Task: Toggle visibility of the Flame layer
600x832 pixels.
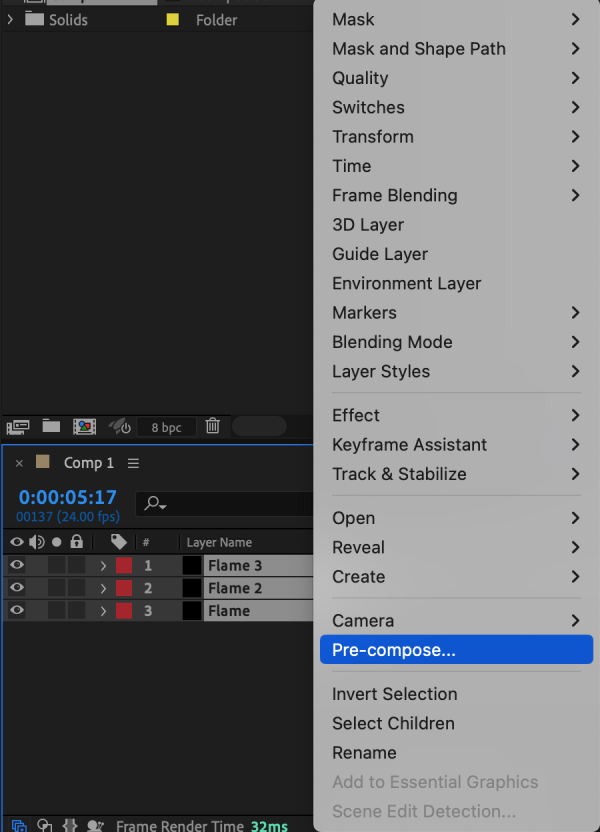Action: [x=17, y=611]
